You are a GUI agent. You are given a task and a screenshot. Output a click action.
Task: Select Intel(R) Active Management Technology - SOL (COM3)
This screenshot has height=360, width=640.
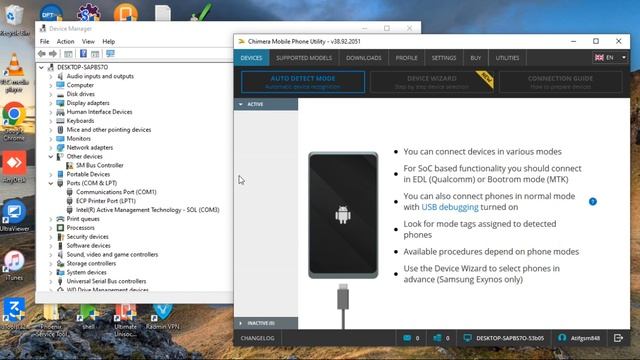[148, 210]
